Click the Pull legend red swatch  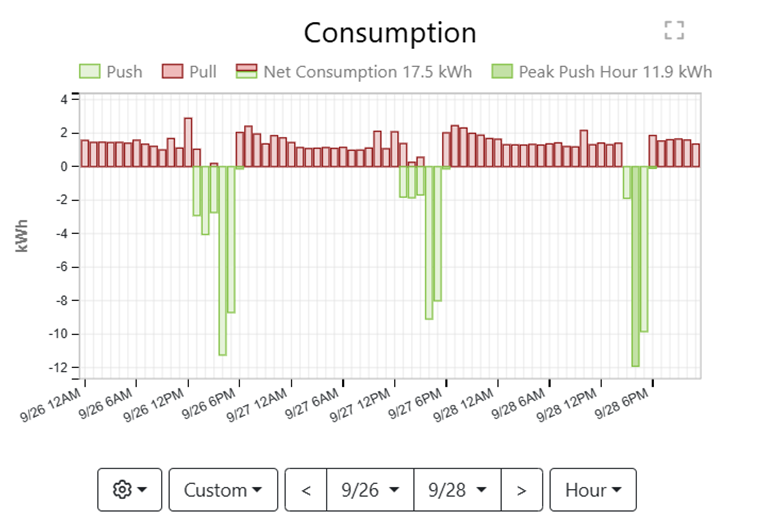[x=173, y=72]
